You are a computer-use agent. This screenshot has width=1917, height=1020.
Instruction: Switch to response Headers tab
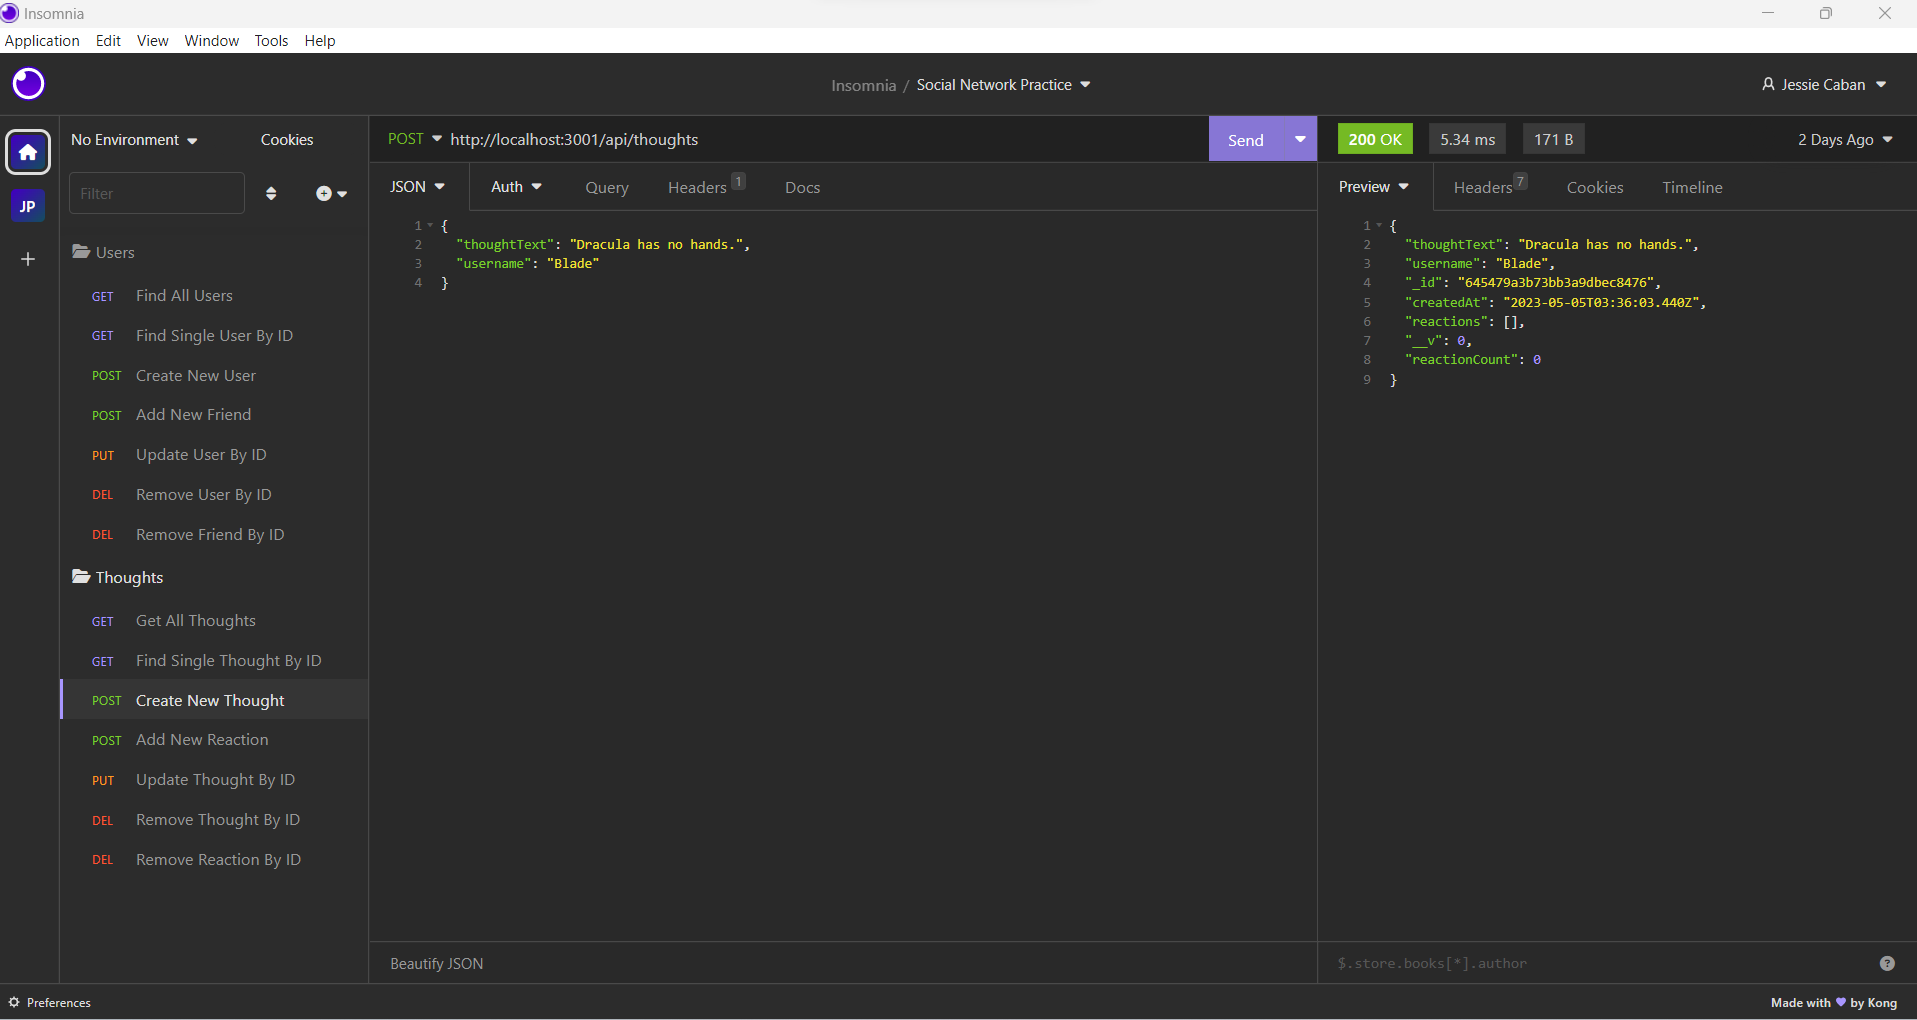[1490, 187]
